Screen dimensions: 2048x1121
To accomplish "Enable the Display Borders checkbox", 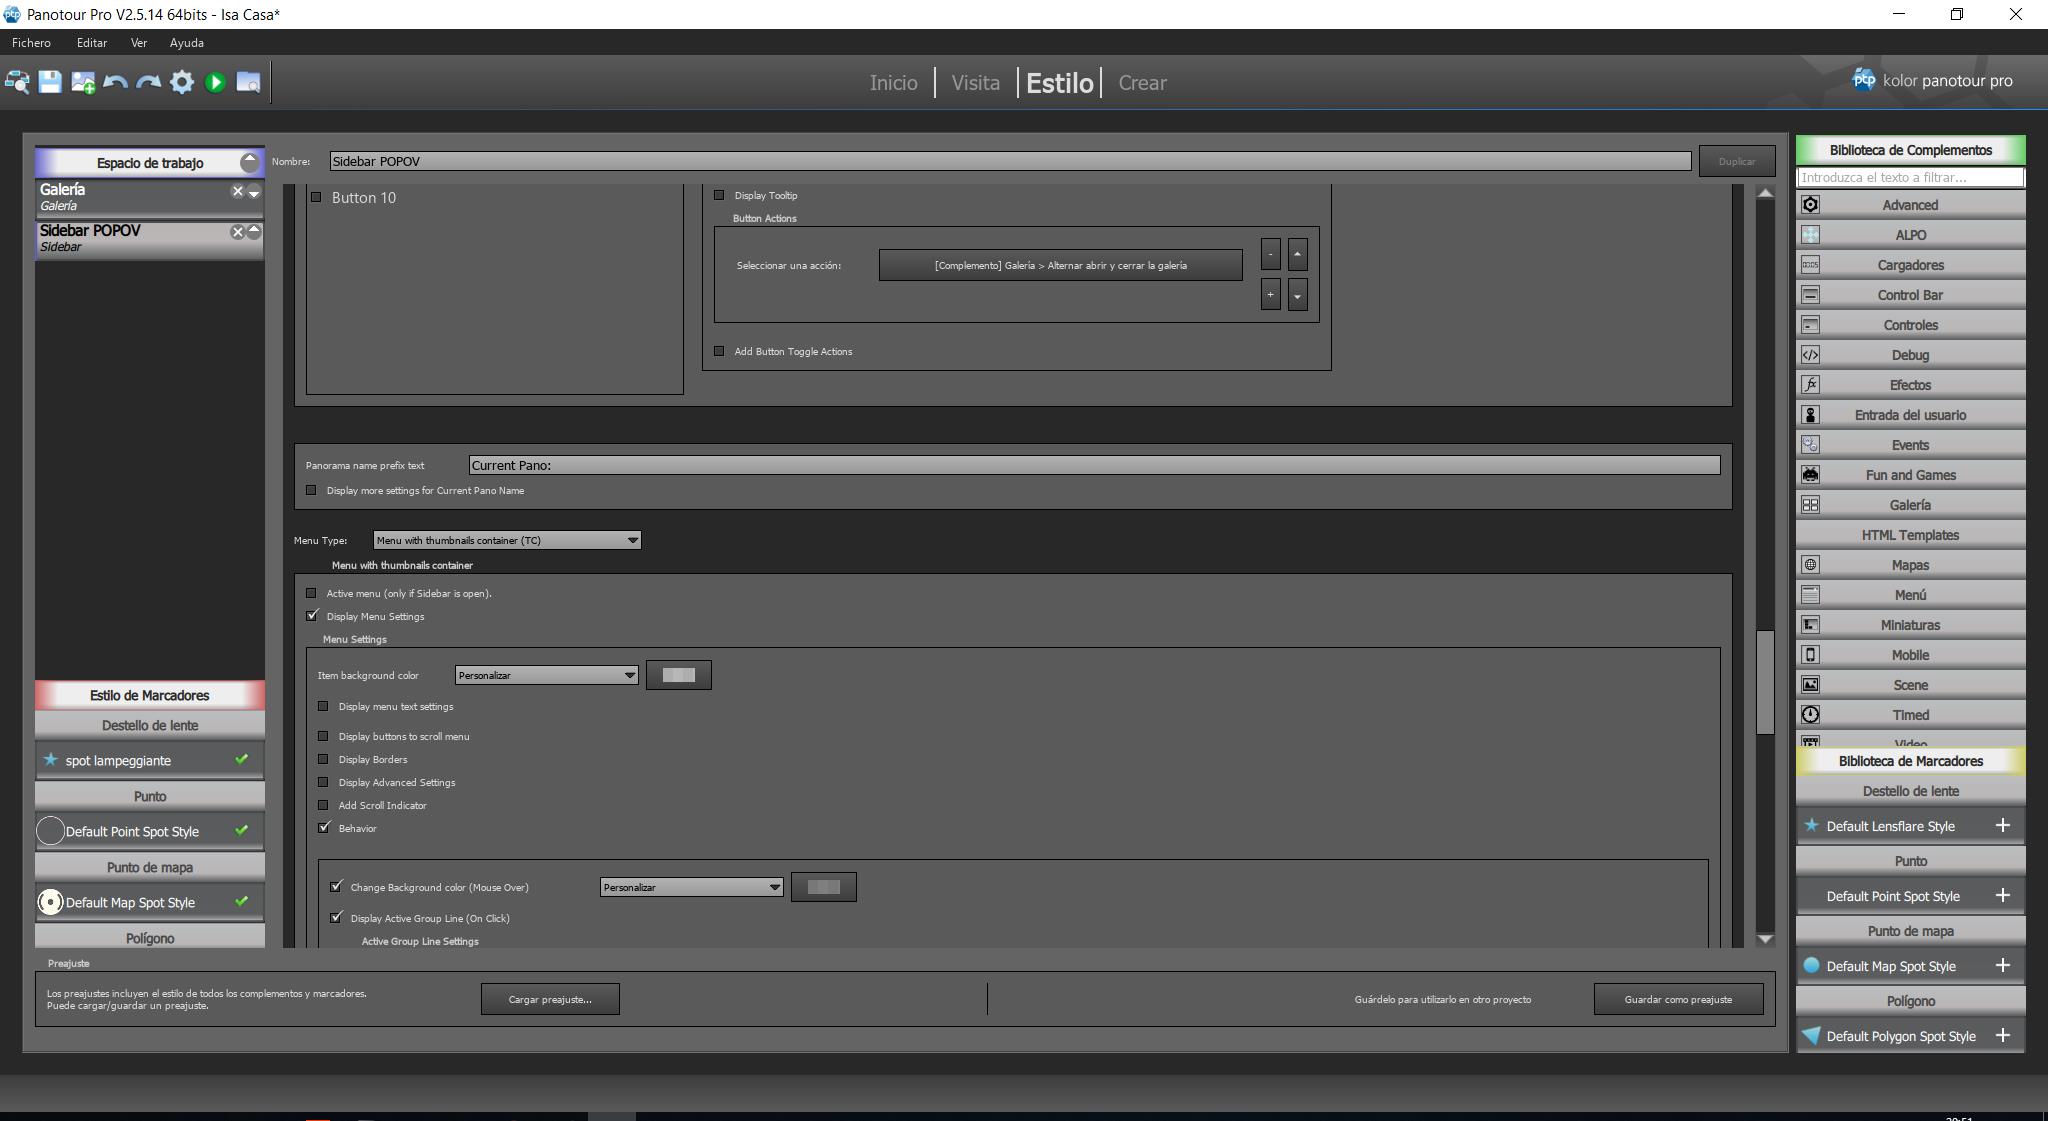I will [x=323, y=759].
